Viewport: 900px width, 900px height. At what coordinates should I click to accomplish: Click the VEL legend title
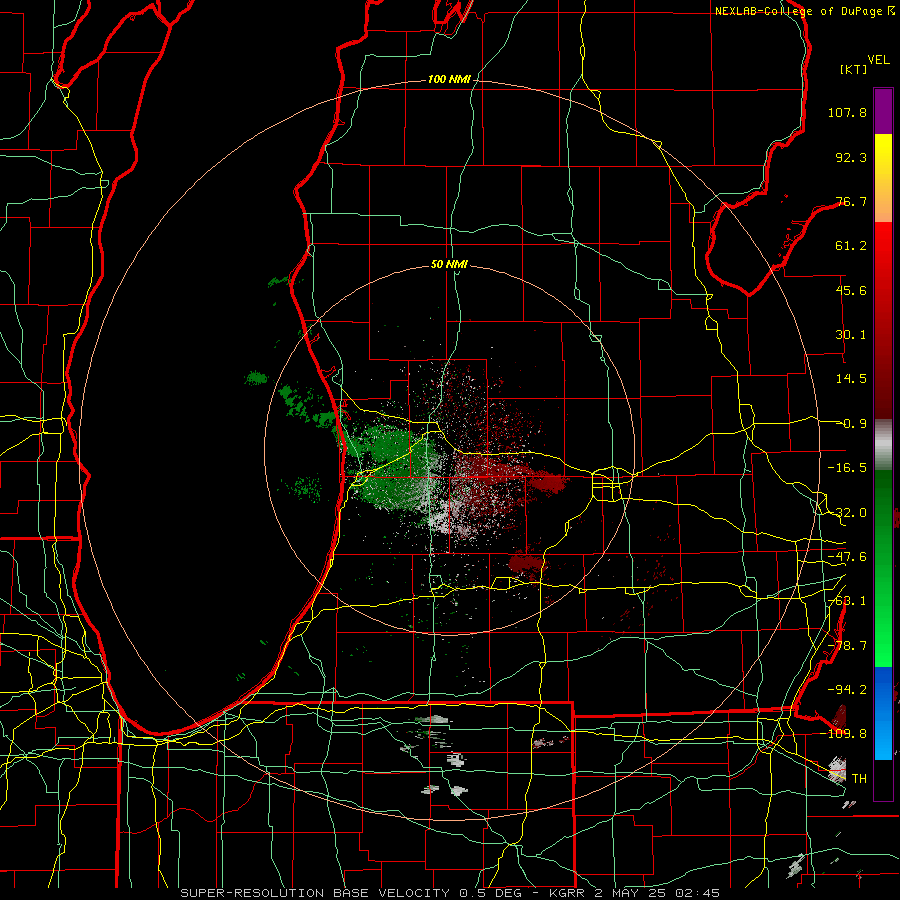coord(878,60)
